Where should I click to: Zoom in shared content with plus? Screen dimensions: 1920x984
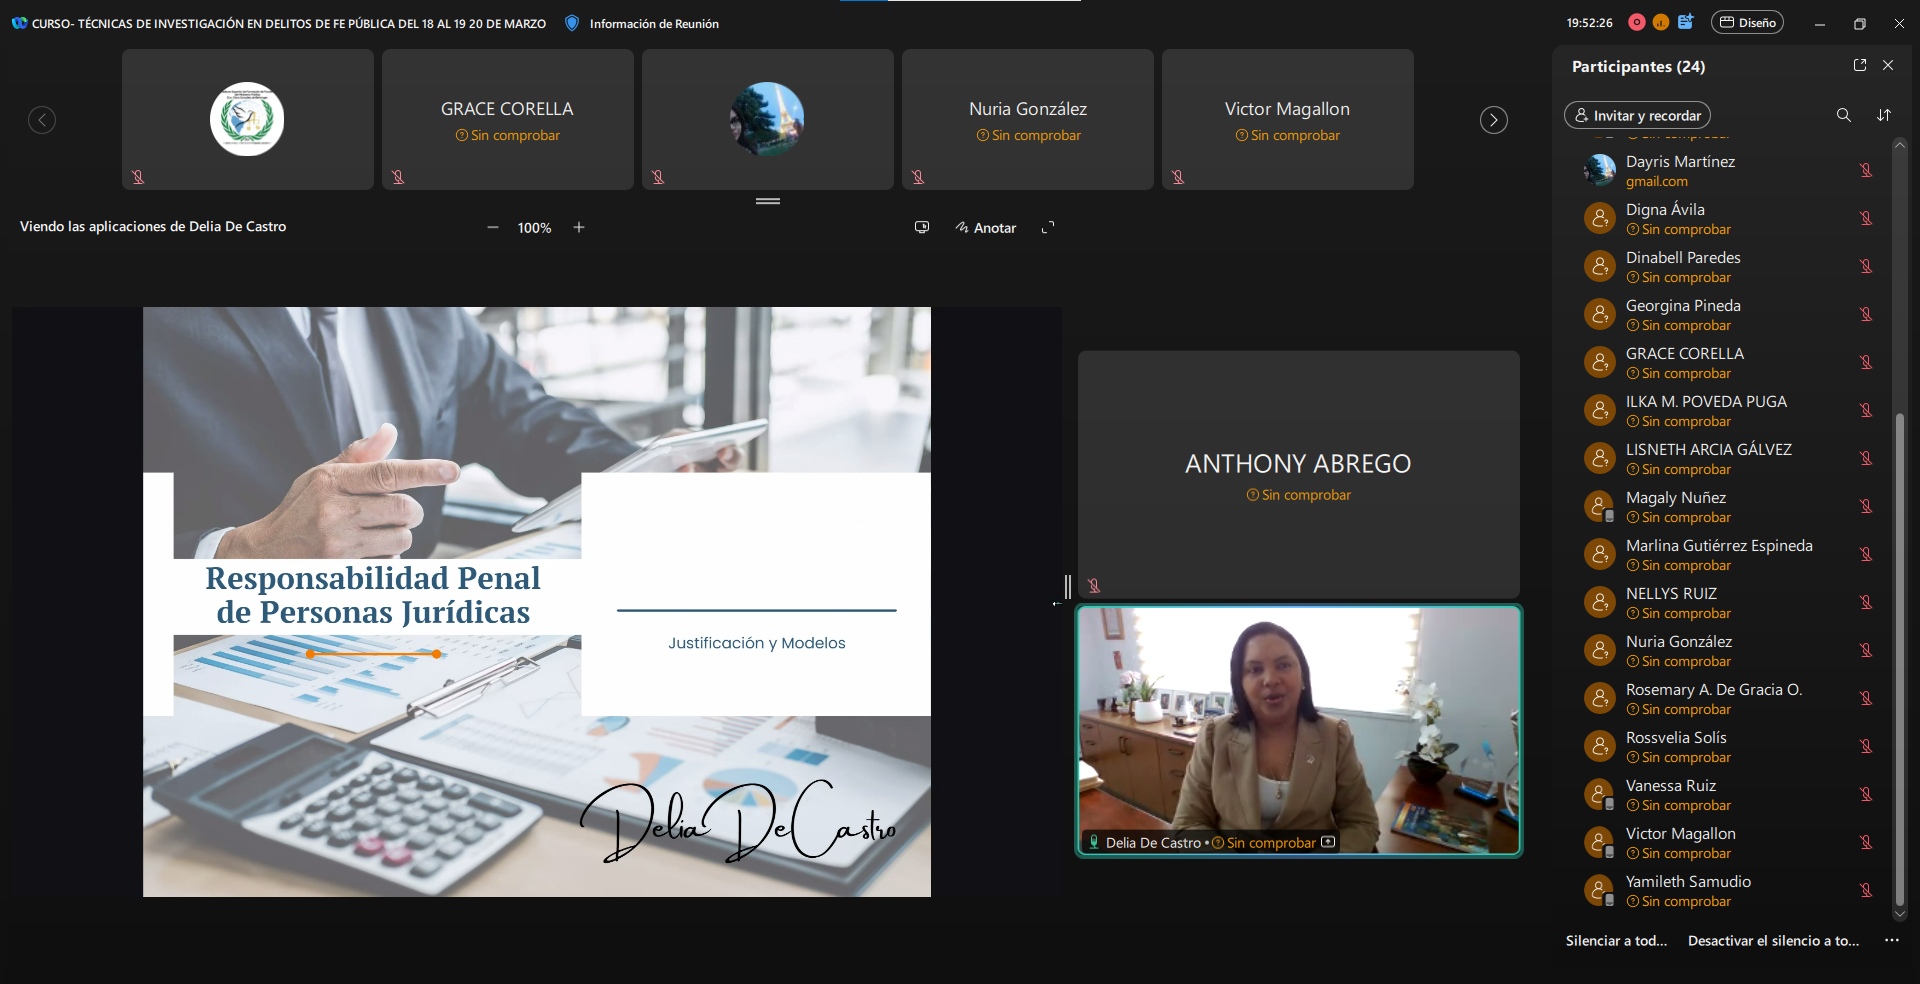[579, 228]
